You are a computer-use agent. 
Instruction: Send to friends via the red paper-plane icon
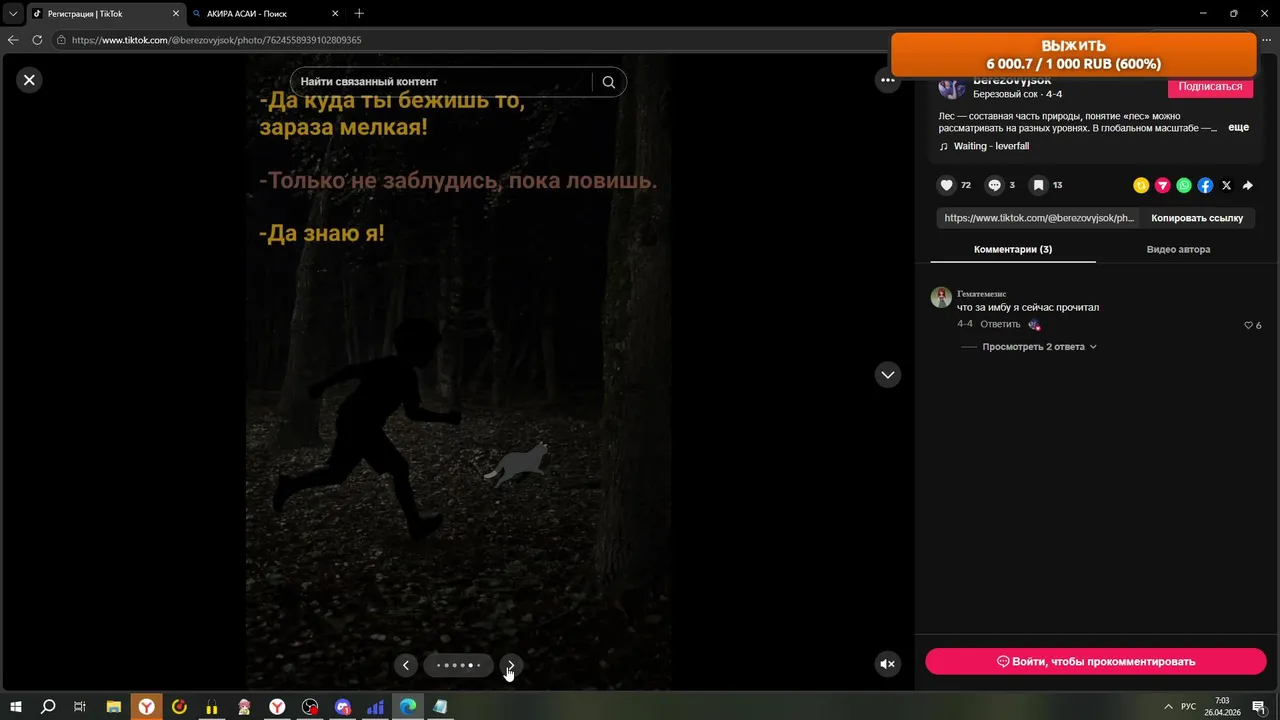pyautogui.click(x=1162, y=185)
